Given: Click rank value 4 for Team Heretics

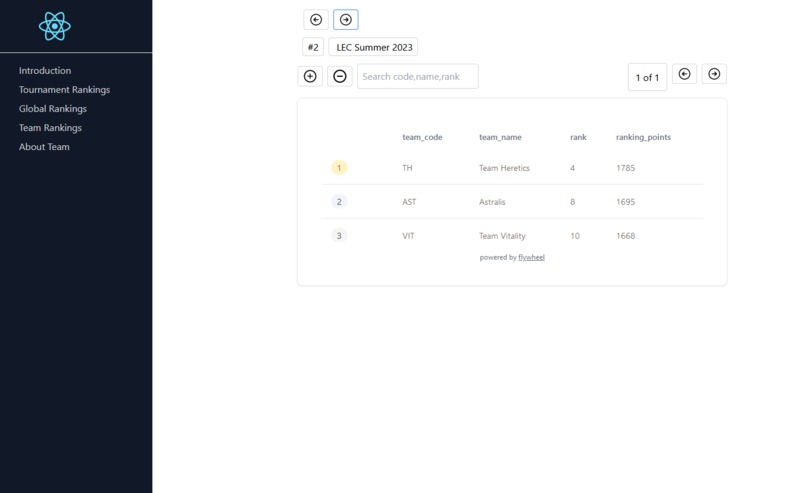Looking at the screenshot, I should pos(573,168).
